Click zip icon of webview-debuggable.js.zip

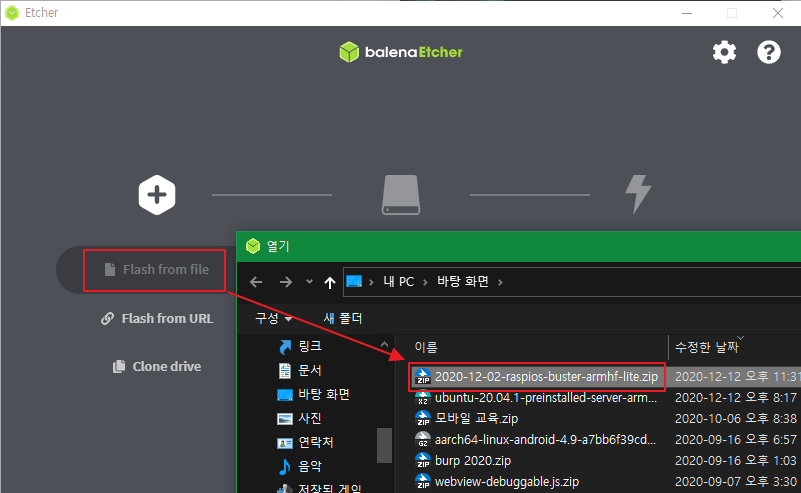point(423,481)
